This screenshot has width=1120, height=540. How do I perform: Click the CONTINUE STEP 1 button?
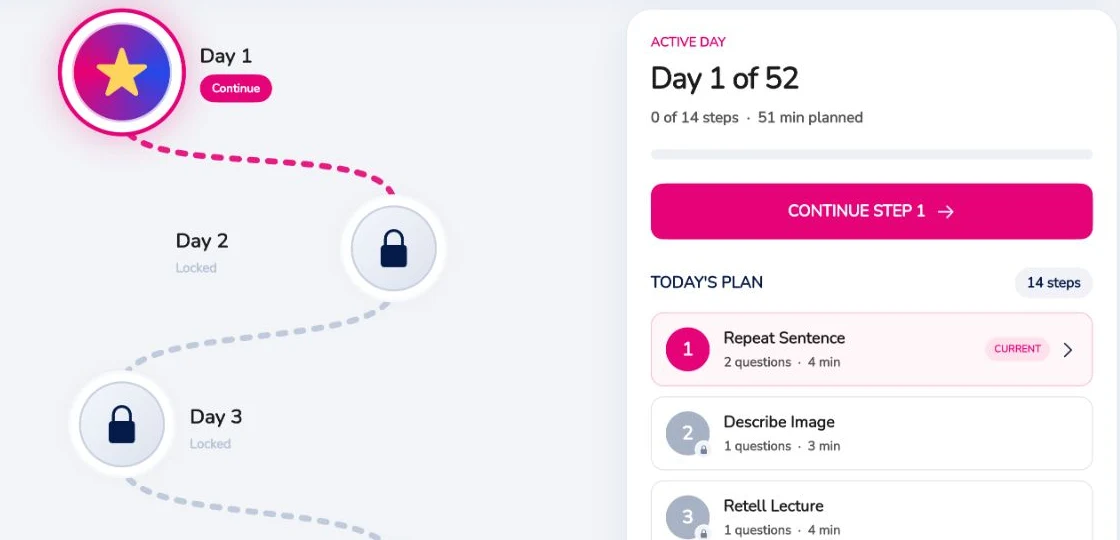871,211
